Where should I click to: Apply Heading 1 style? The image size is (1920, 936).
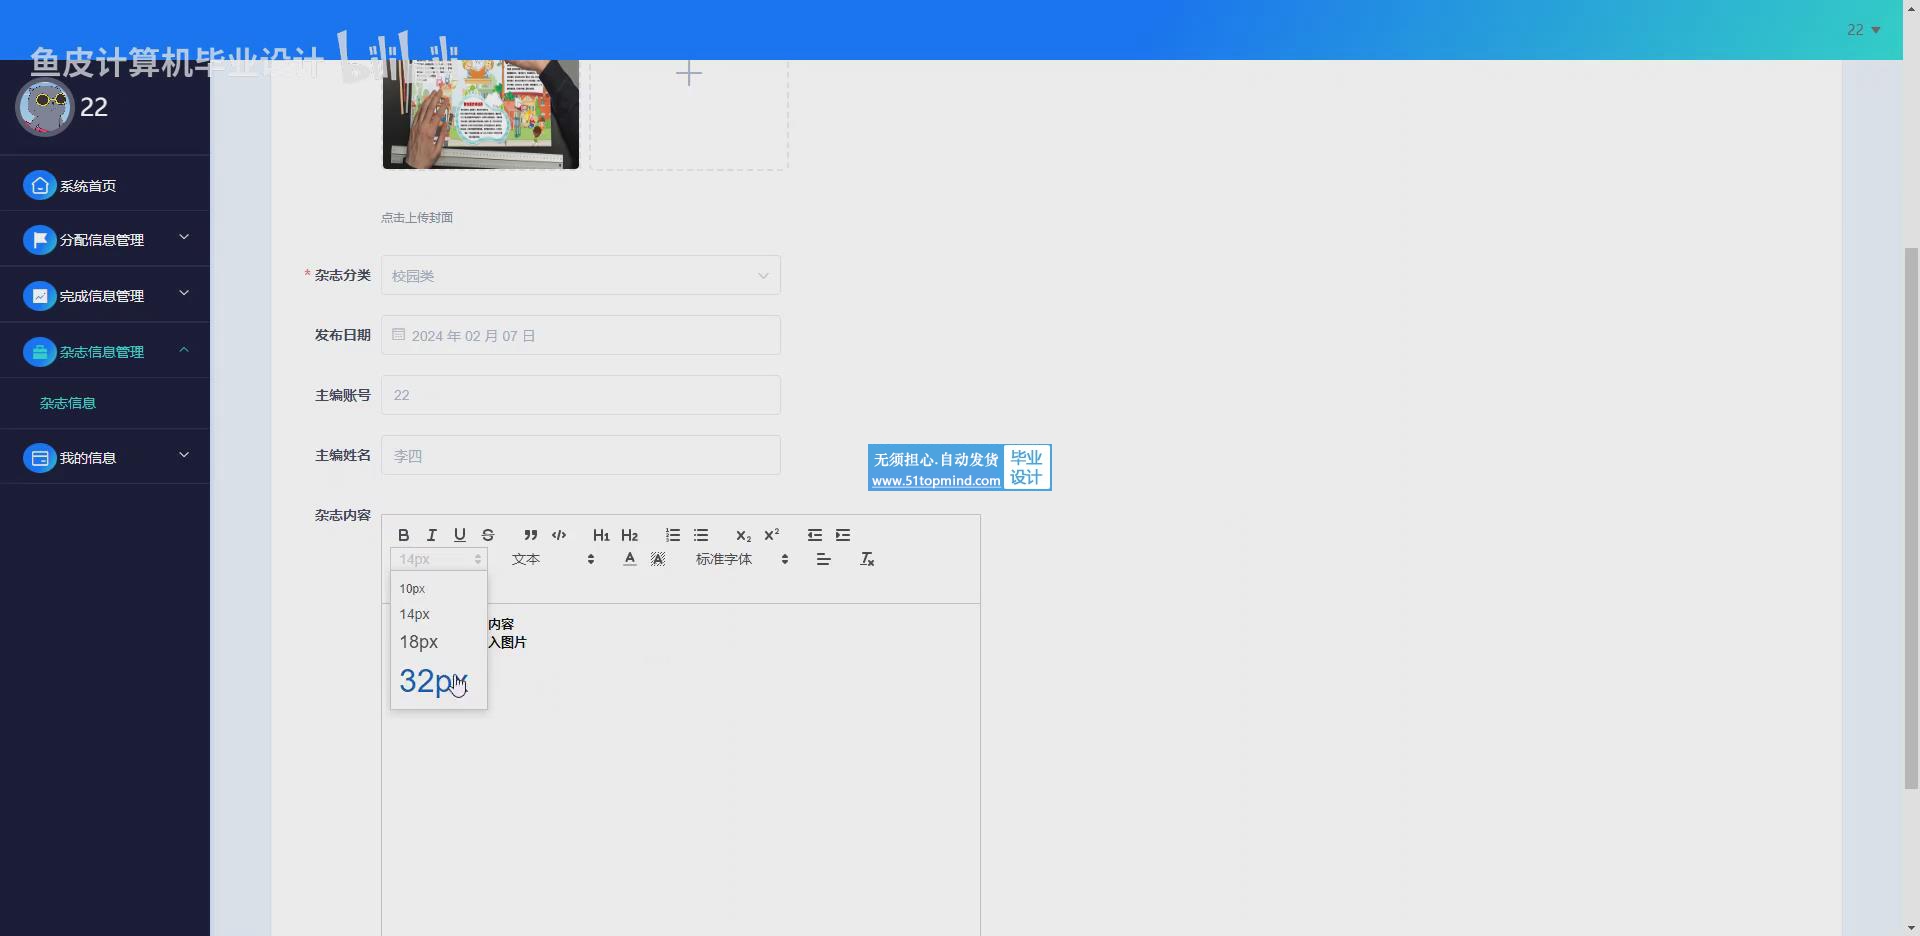coord(601,535)
